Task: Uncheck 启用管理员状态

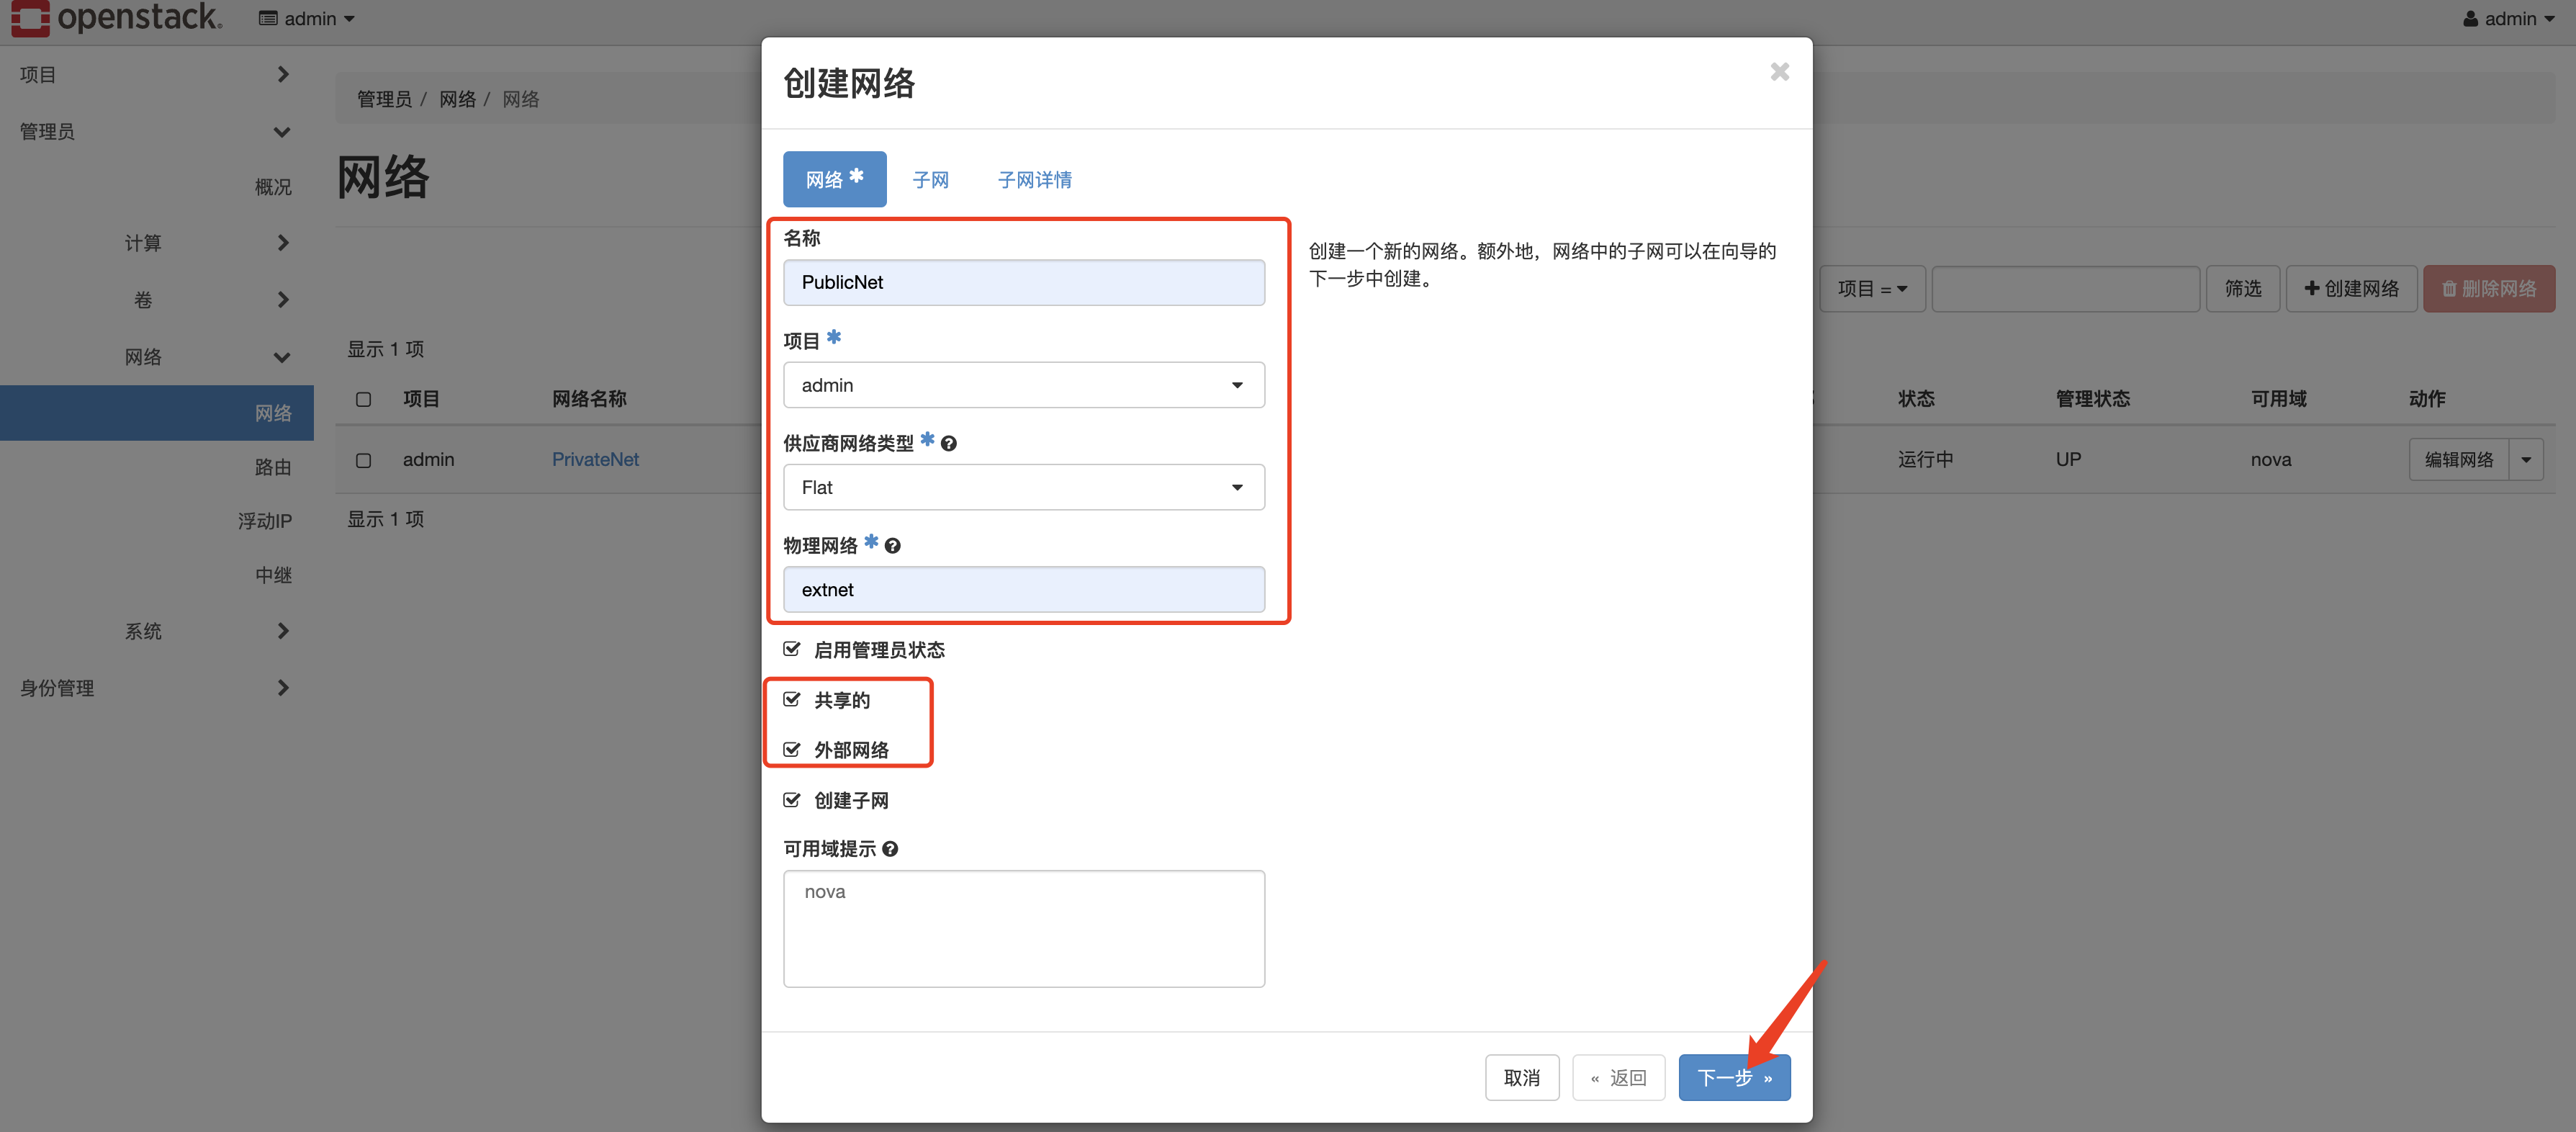Action: coord(792,649)
